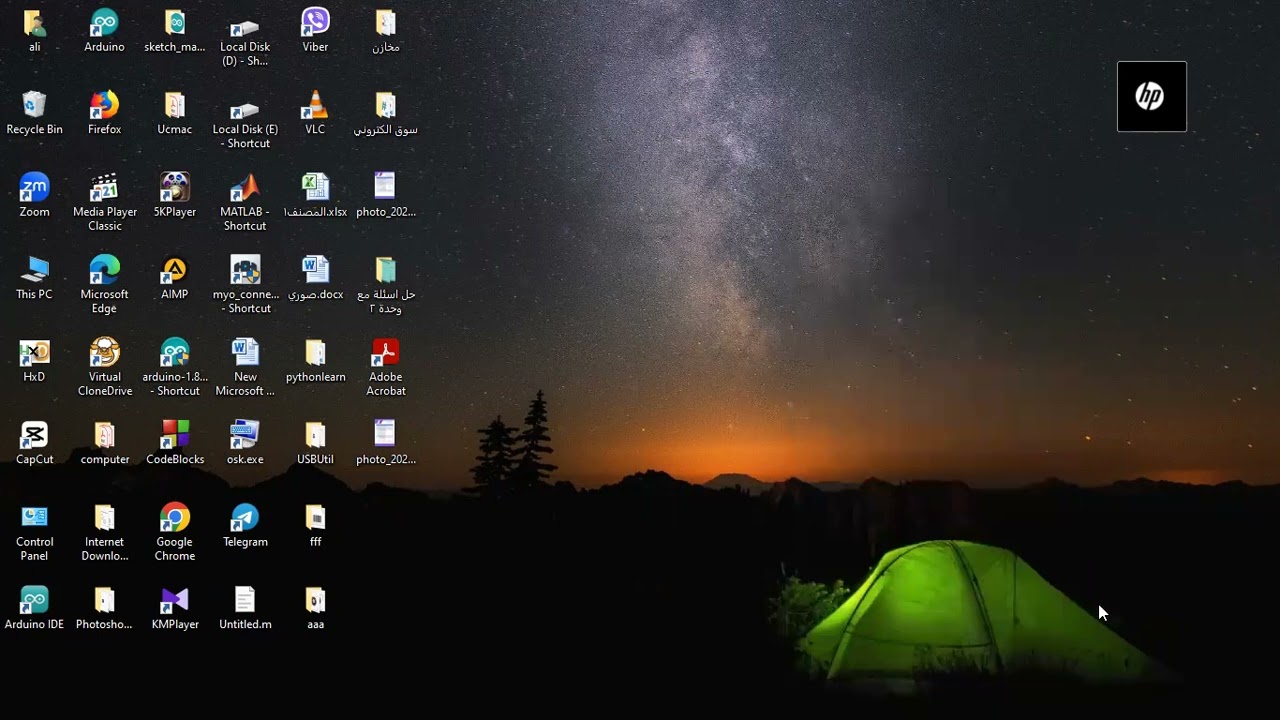
Task: Select the myo_conne... shortcut icon
Action: pyautogui.click(x=245, y=269)
